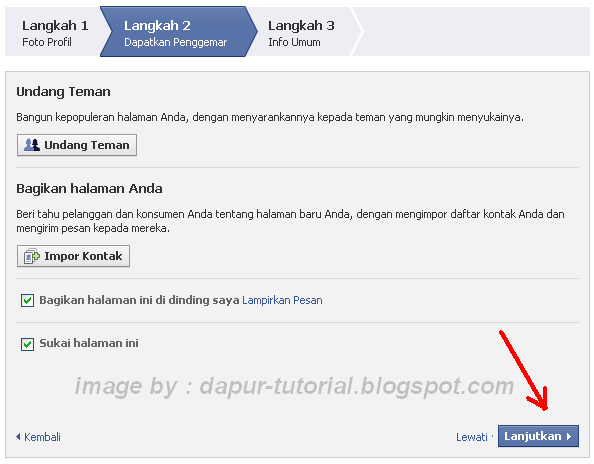
Task: Toggle the Sukai halaman ini checkbox
Action: (x=27, y=344)
